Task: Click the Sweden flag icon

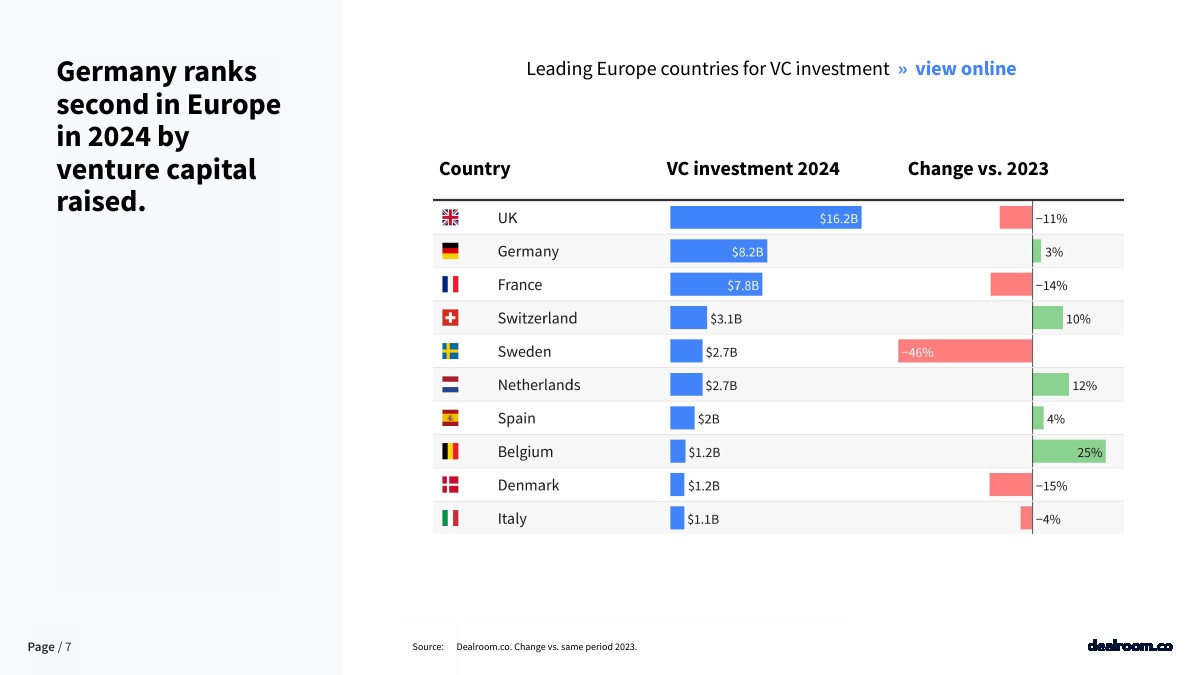Action: coord(450,351)
